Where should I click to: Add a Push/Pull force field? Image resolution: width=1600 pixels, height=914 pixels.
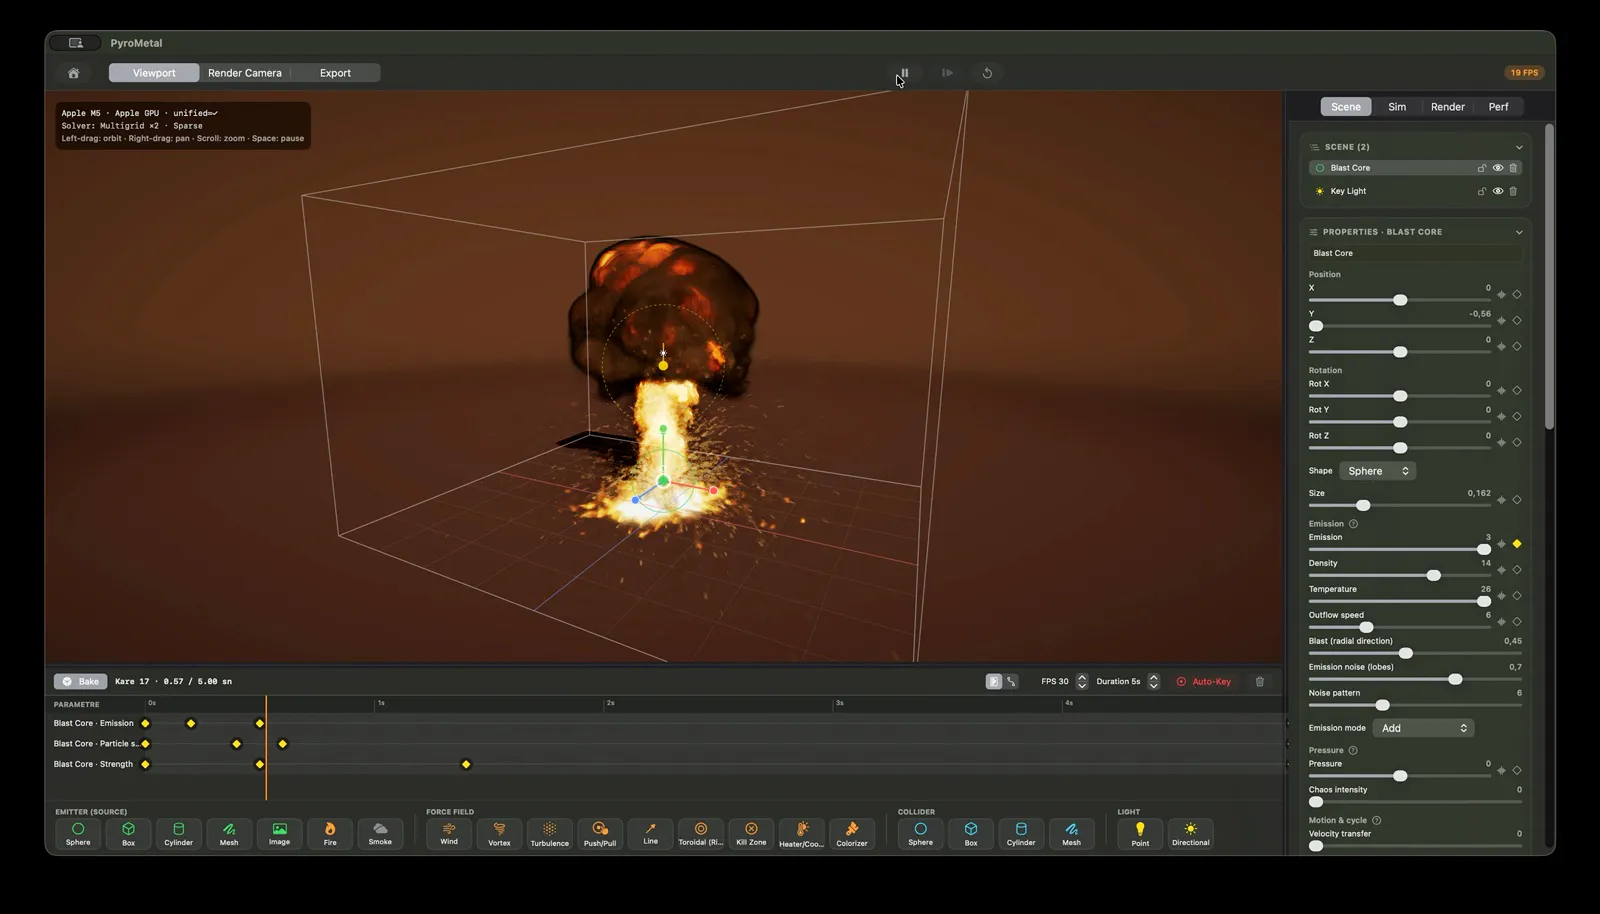click(x=600, y=833)
